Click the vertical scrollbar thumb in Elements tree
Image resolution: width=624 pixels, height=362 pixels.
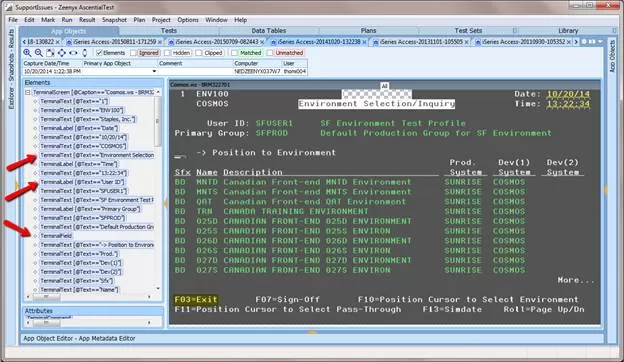point(158,121)
